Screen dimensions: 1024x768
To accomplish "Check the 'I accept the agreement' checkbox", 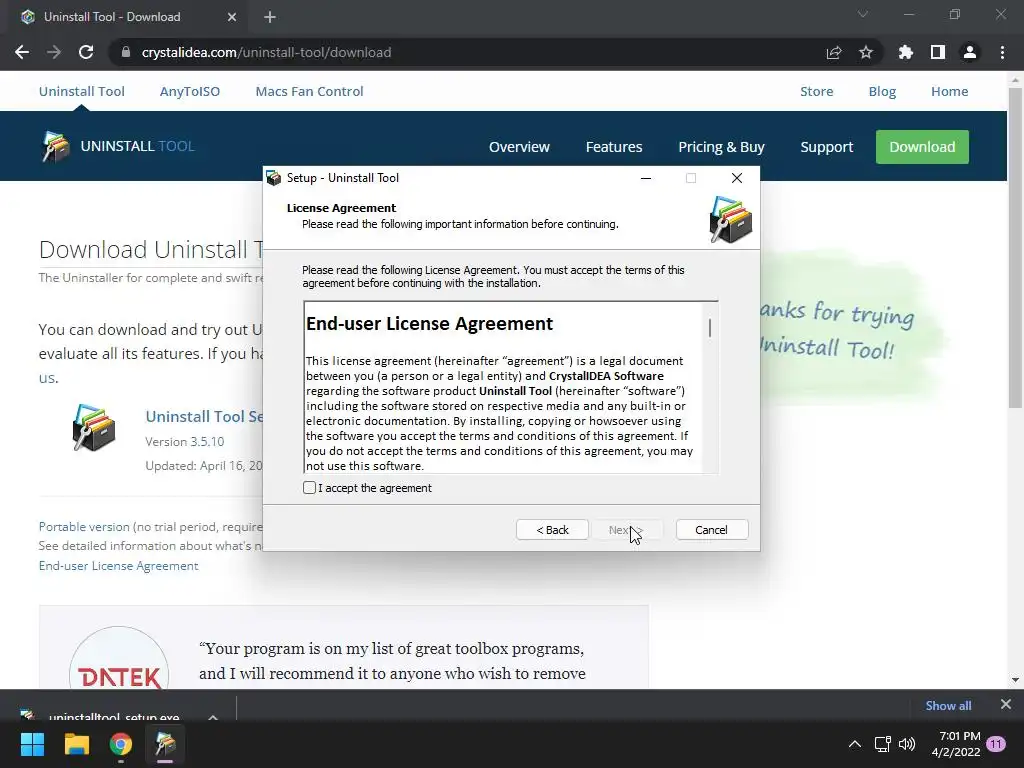I will [x=310, y=488].
